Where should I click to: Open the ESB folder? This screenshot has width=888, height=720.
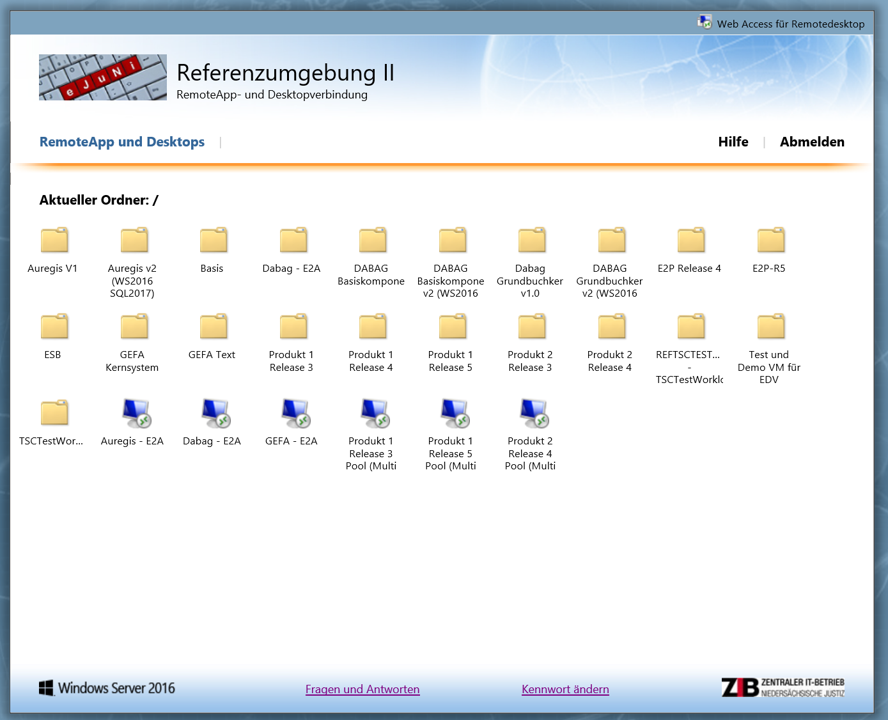tap(54, 328)
